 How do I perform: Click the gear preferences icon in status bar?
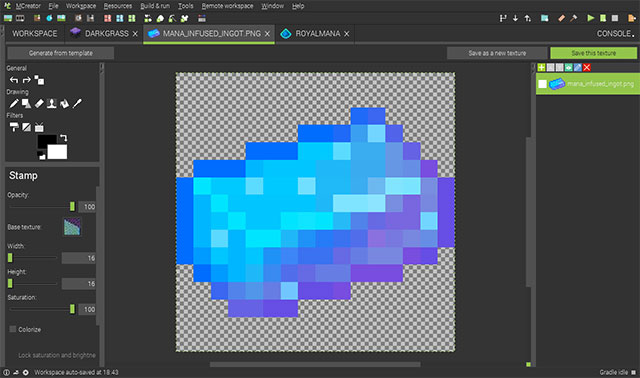[25, 372]
